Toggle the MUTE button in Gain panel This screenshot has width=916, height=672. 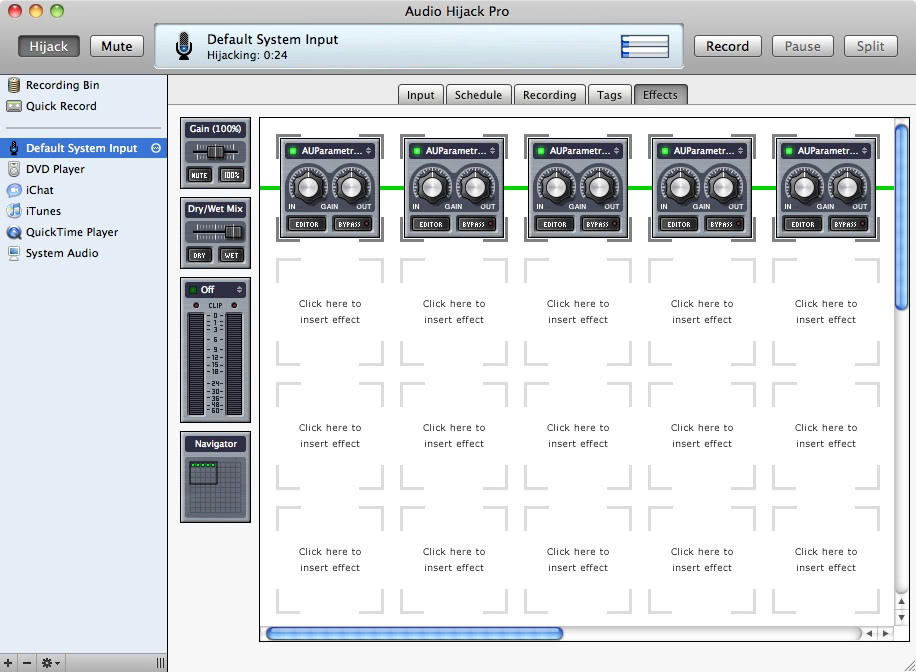[200, 175]
